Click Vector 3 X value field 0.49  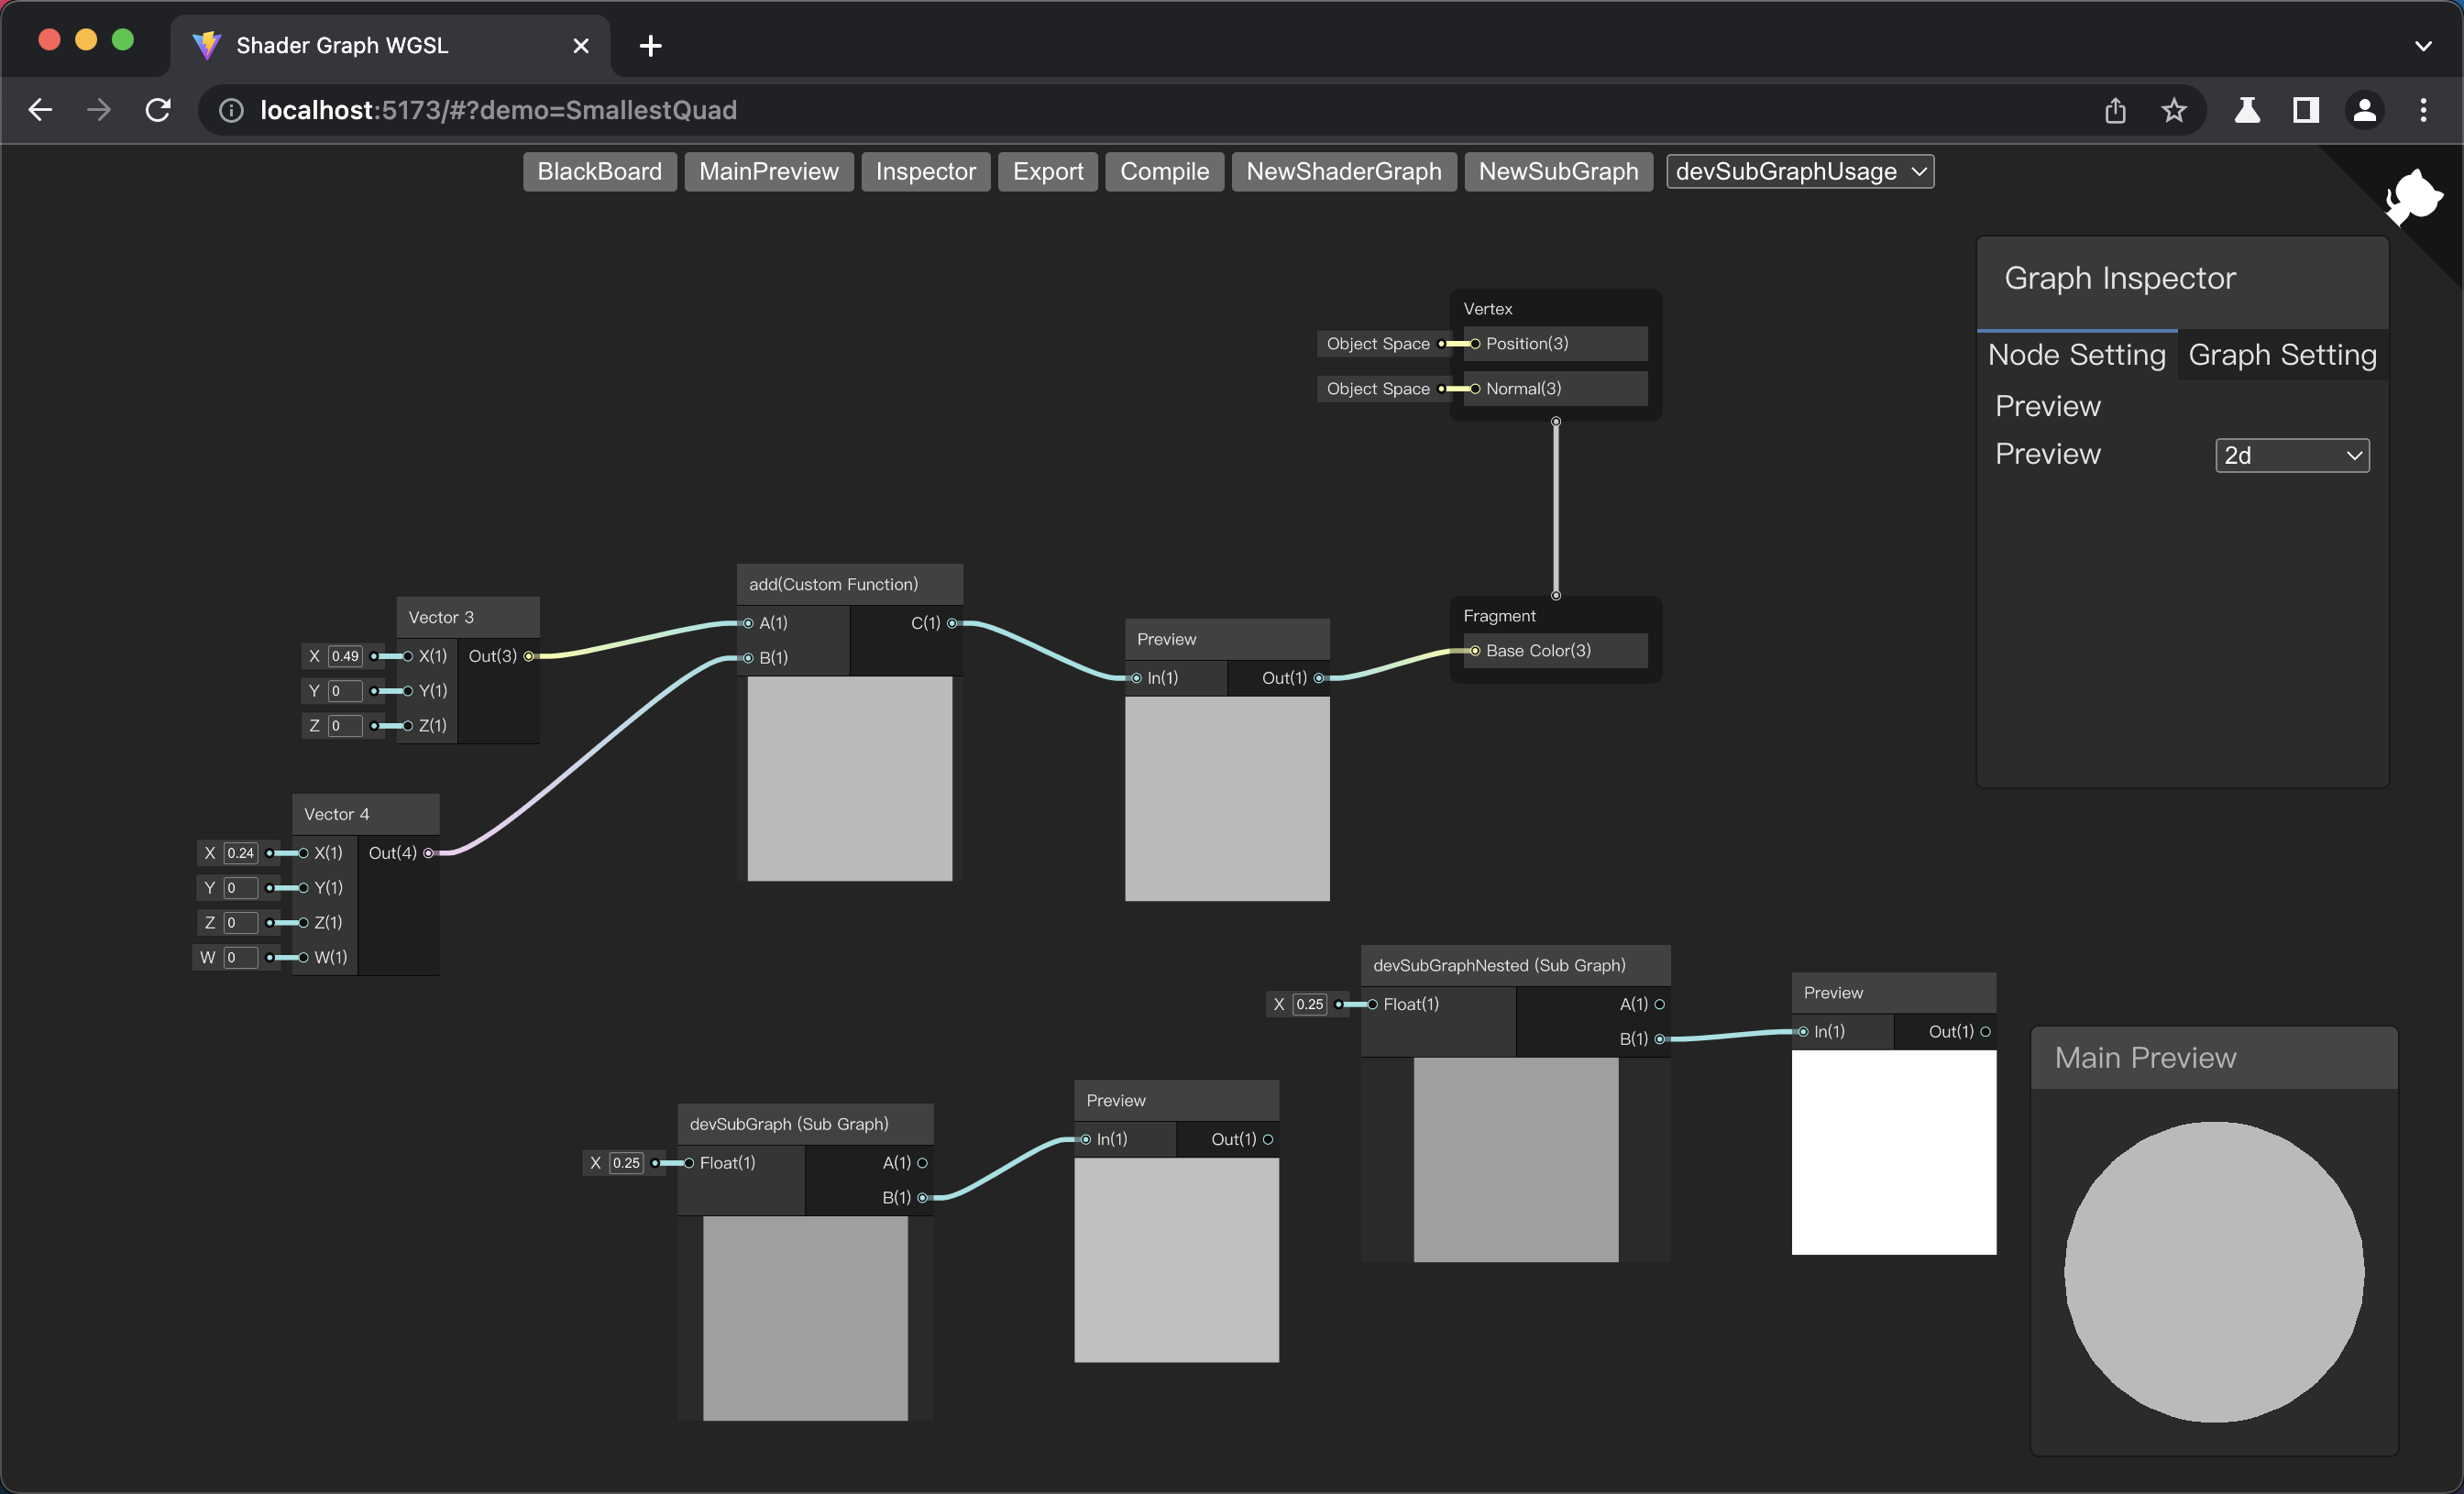pyautogui.click(x=345, y=656)
